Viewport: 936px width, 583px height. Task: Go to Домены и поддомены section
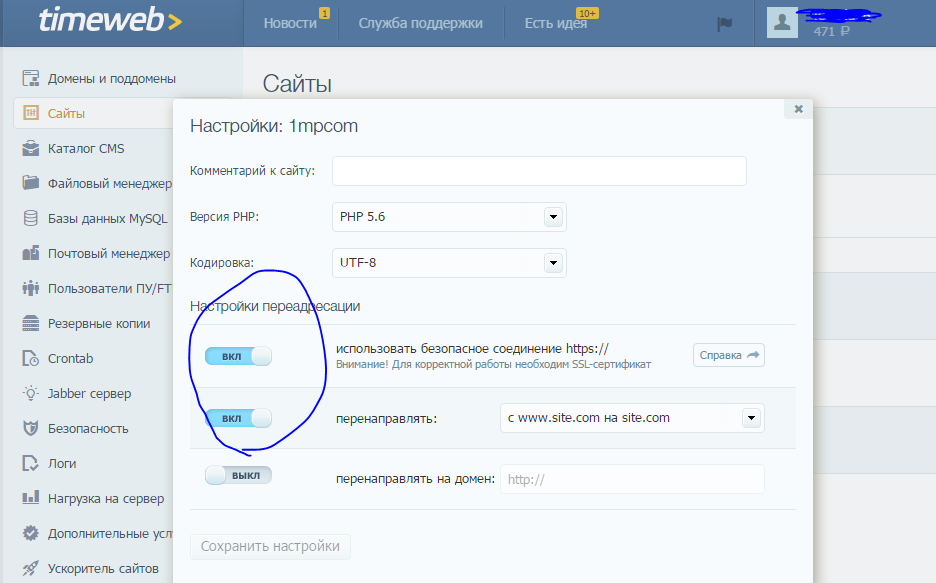pyautogui.click(x=112, y=78)
